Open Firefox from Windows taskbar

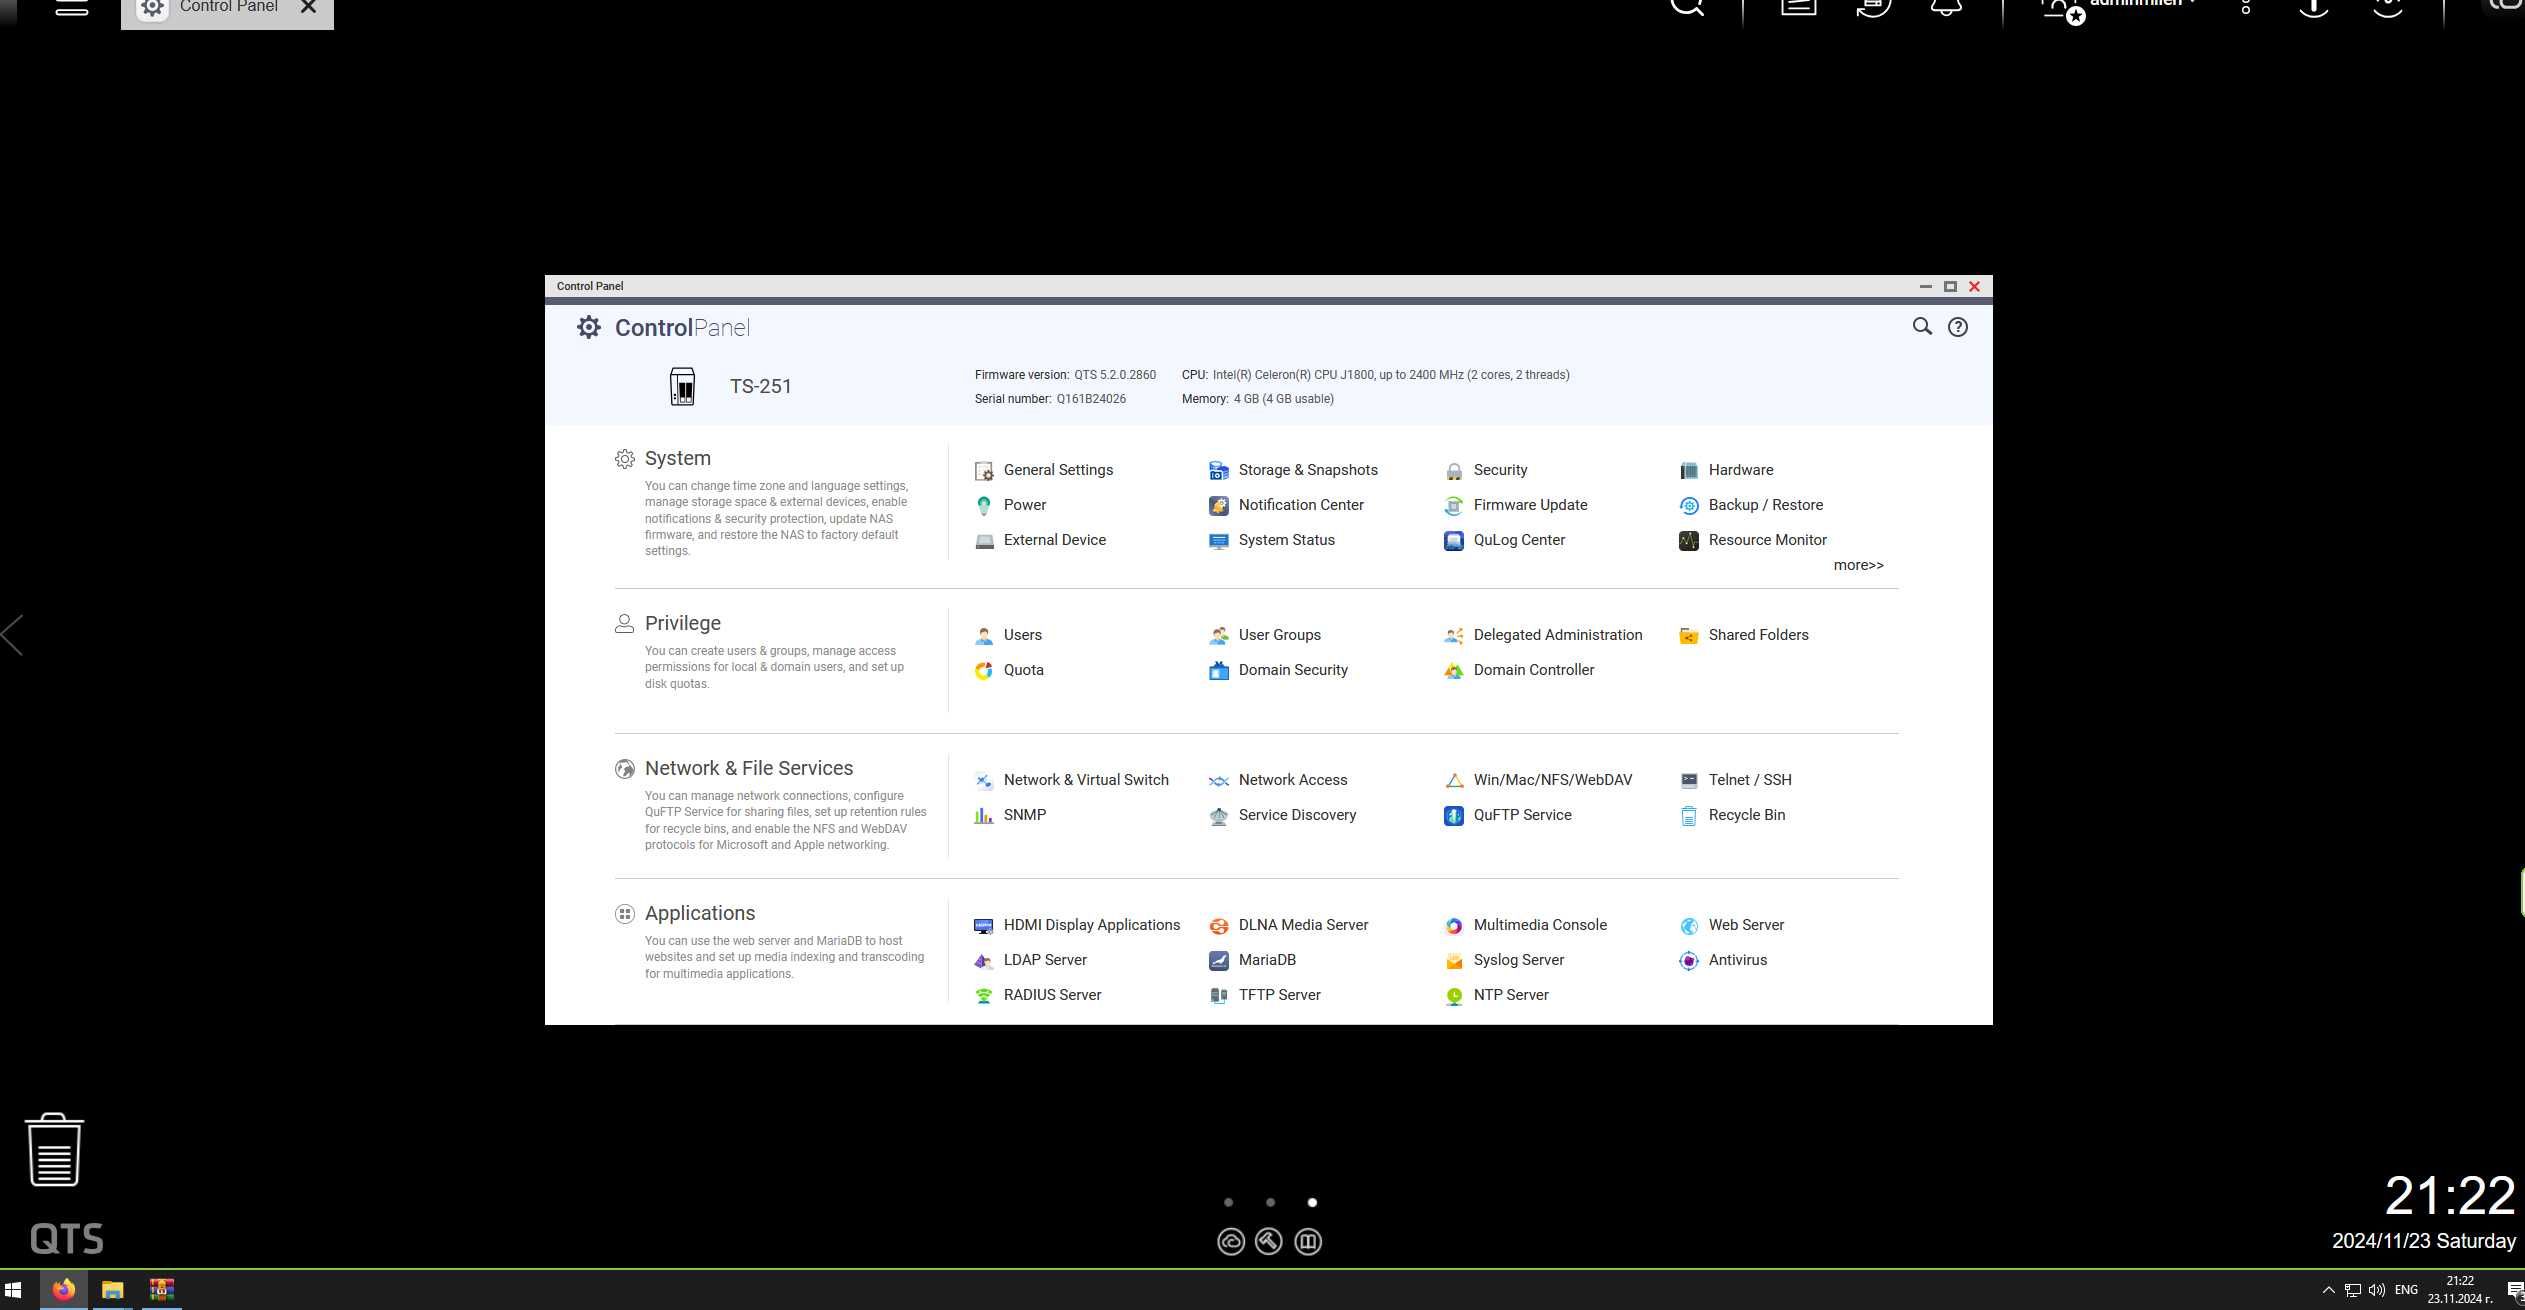point(63,1290)
